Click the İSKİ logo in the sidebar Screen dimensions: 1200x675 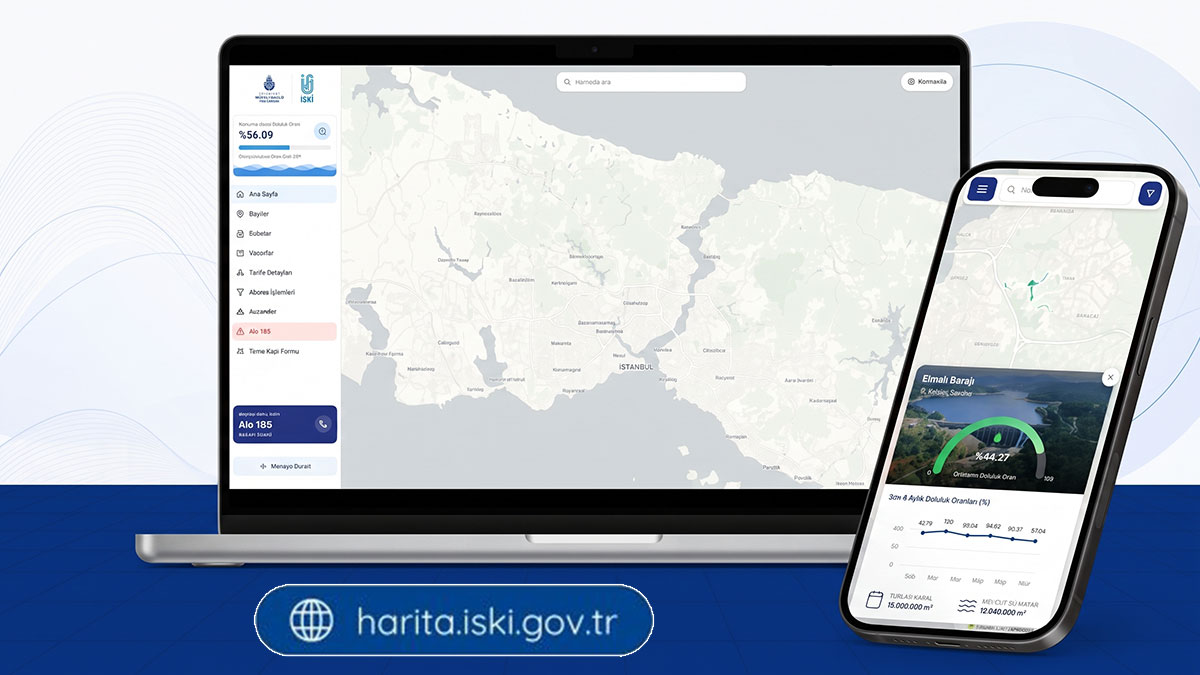click(307, 89)
